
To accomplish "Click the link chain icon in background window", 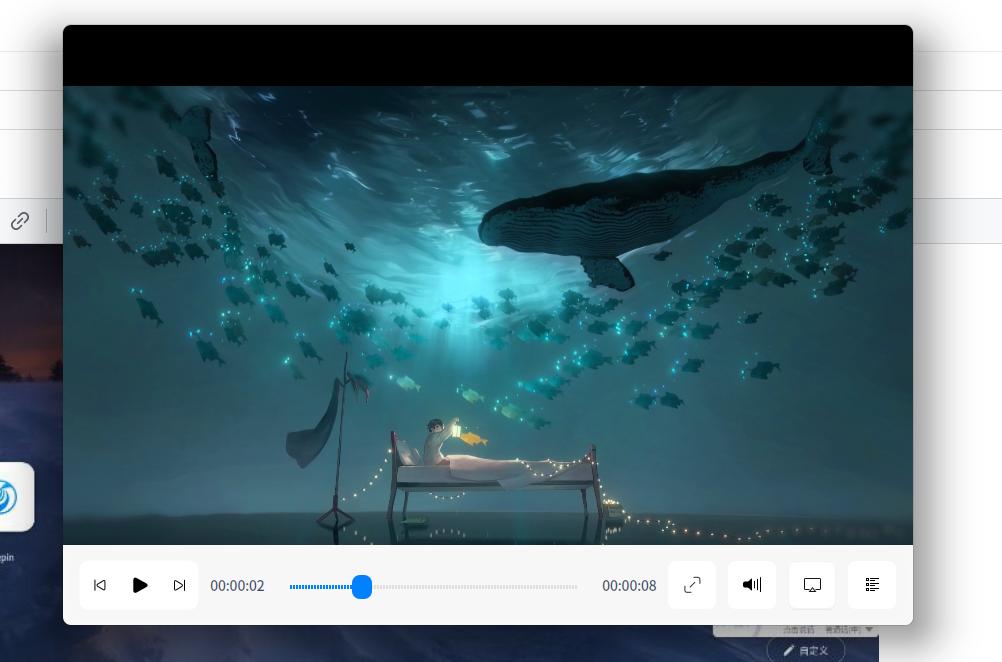I will 20,221.
